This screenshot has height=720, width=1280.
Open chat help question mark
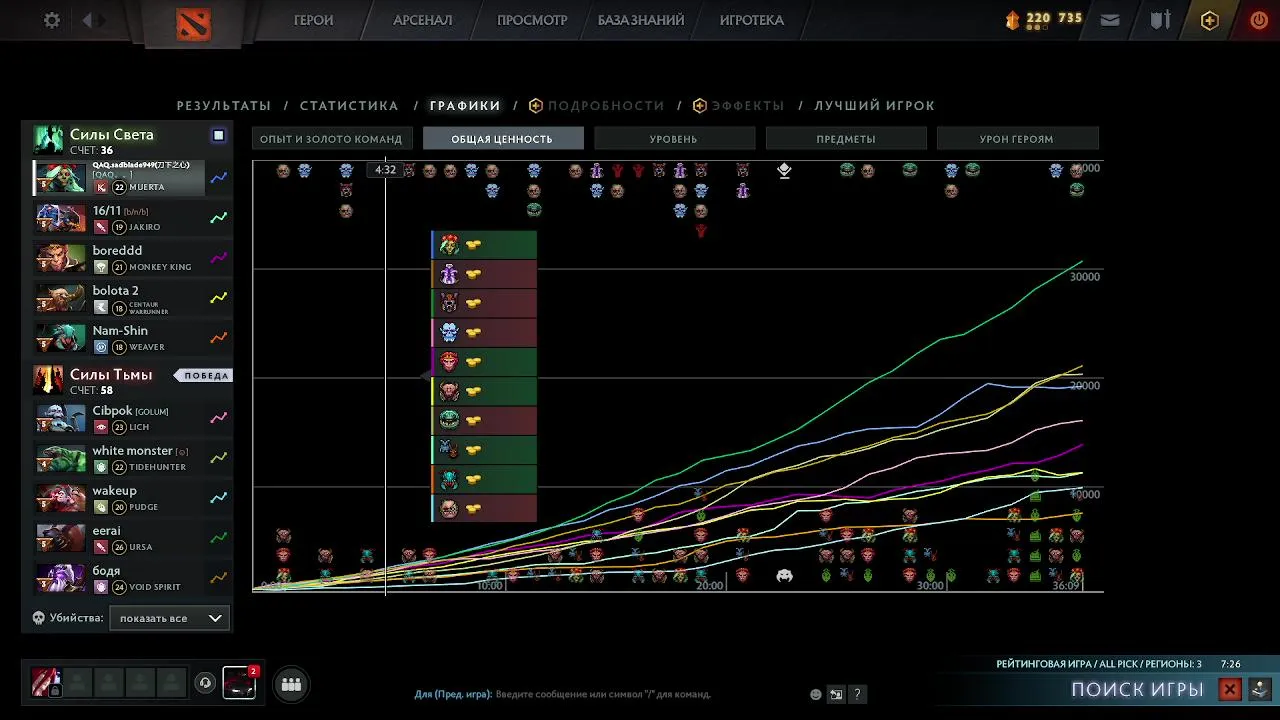pyautogui.click(x=857, y=694)
